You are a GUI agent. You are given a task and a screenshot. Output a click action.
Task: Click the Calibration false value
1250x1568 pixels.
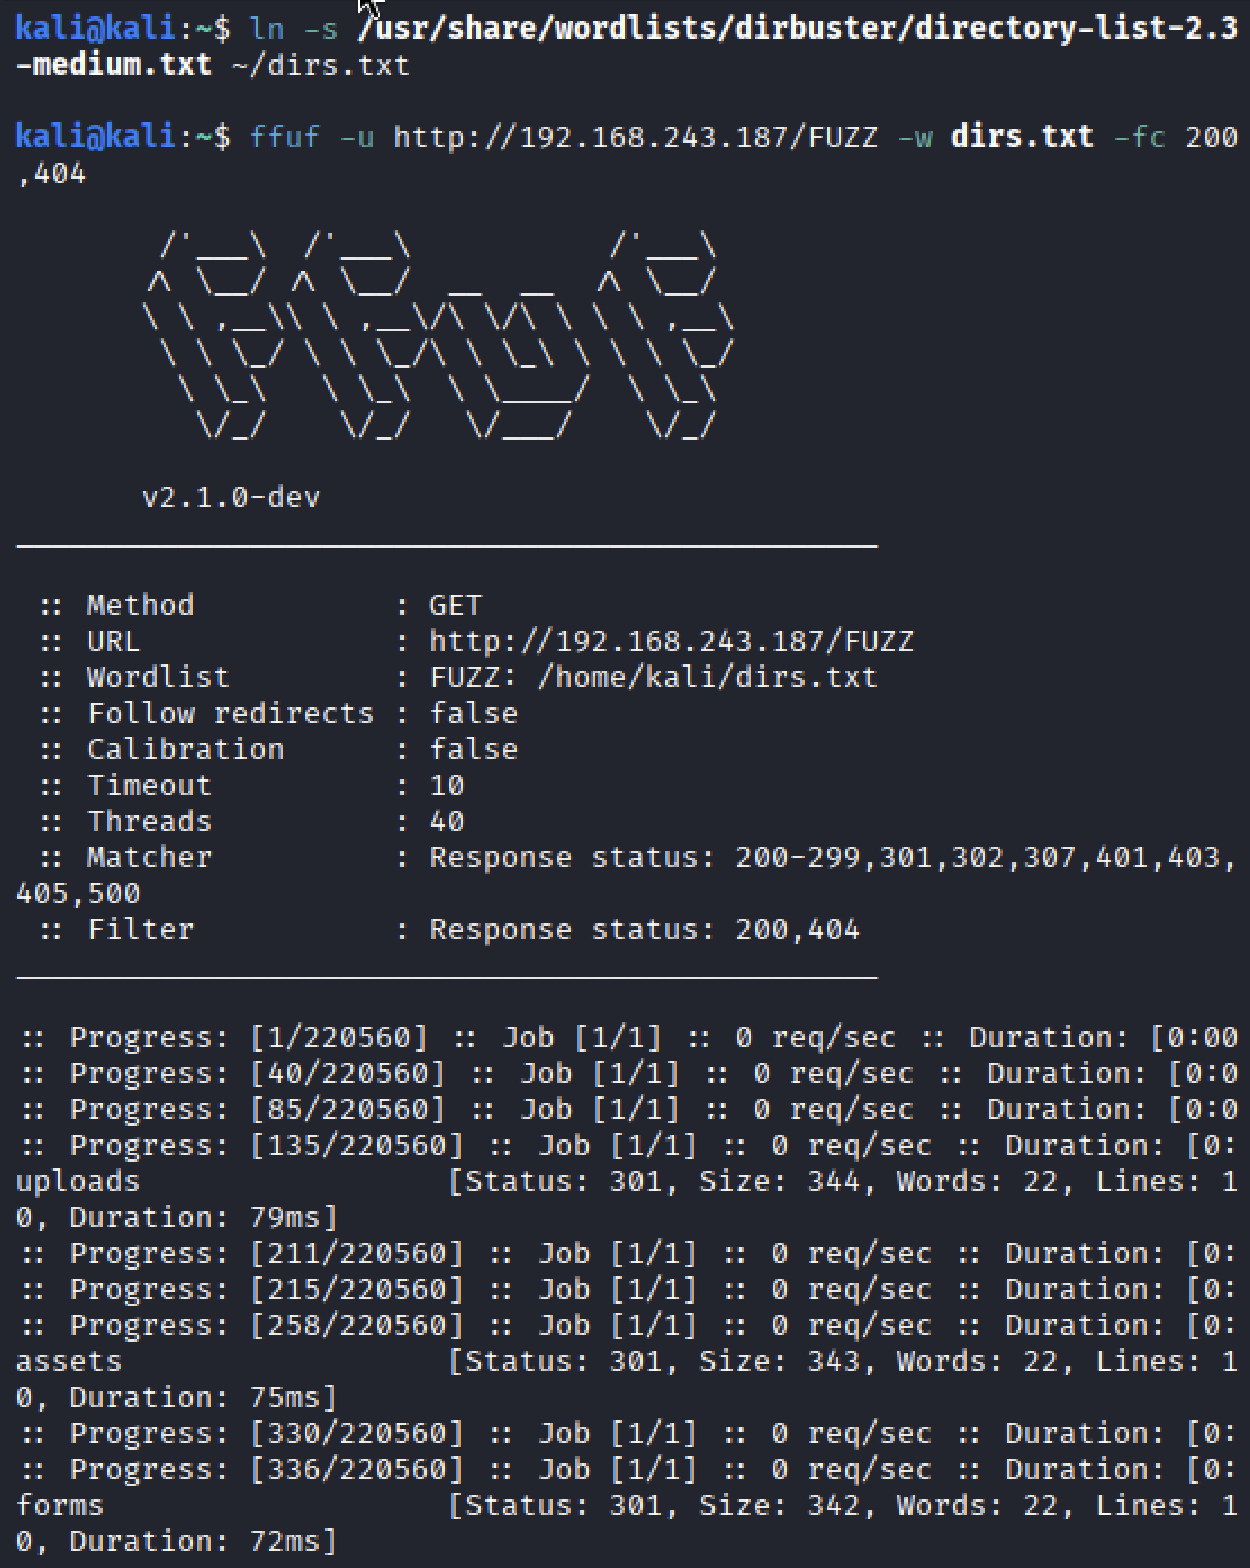[473, 749]
